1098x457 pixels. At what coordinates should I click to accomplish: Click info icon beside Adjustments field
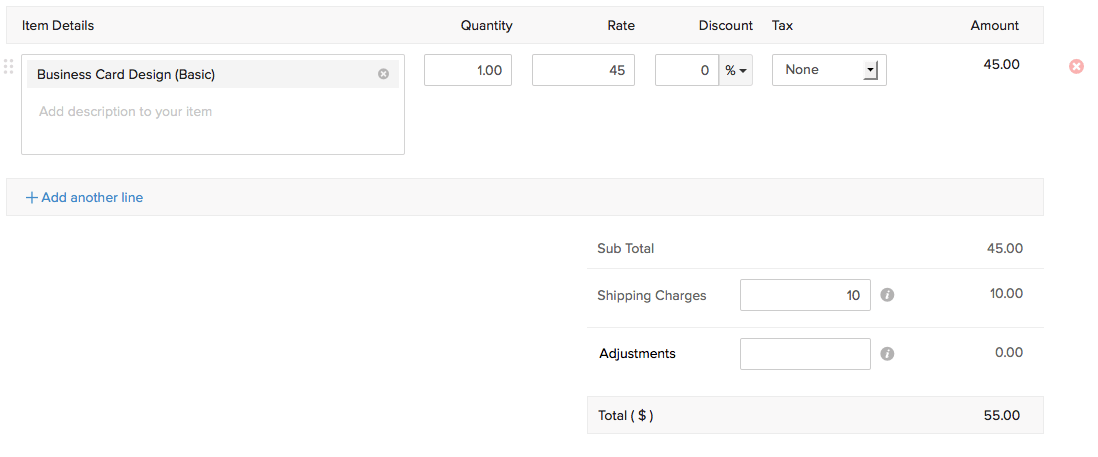tap(887, 354)
